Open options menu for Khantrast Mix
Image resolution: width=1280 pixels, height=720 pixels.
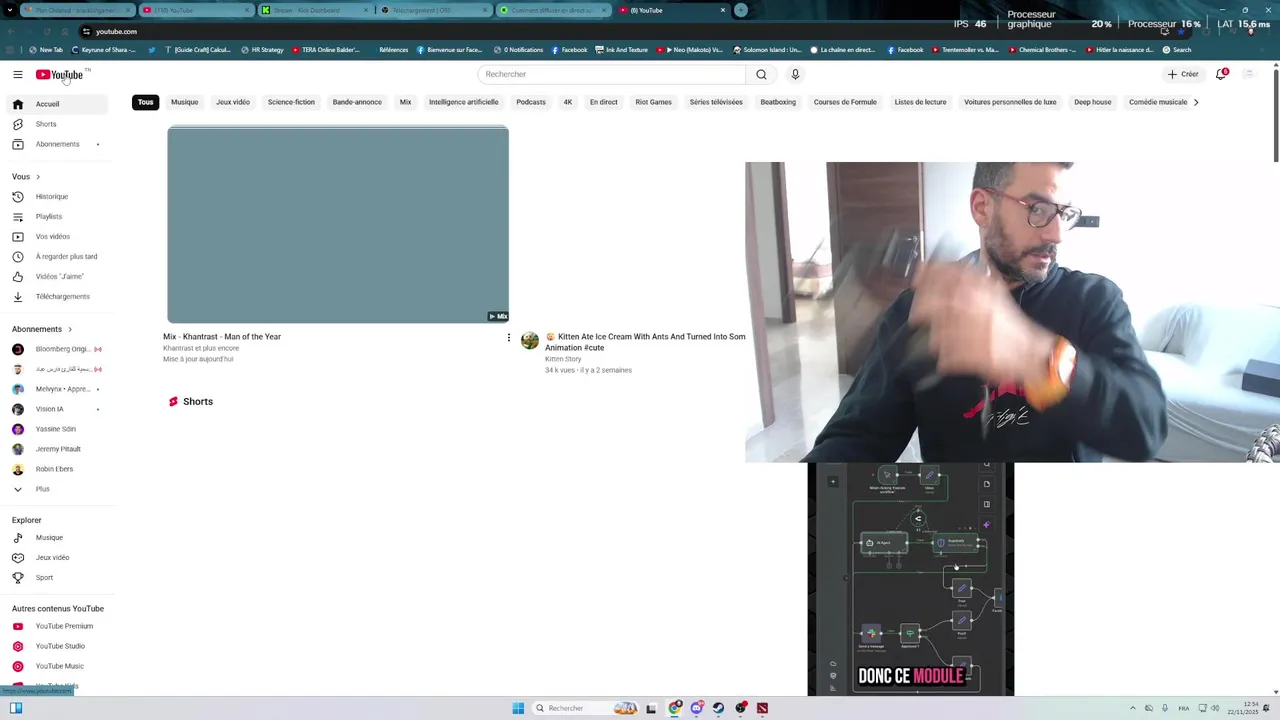(x=508, y=338)
